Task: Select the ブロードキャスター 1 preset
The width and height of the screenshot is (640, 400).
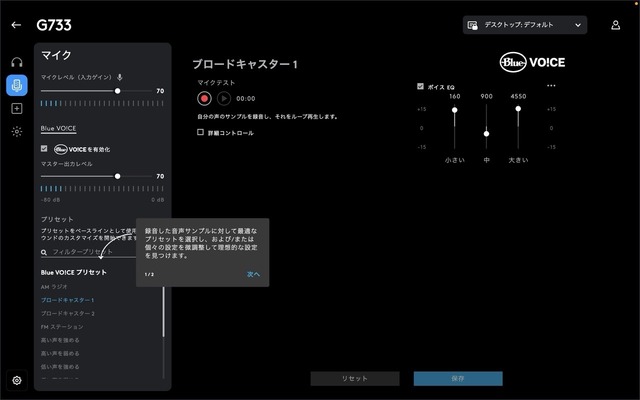Action: pyautogui.click(x=67, y=300)
